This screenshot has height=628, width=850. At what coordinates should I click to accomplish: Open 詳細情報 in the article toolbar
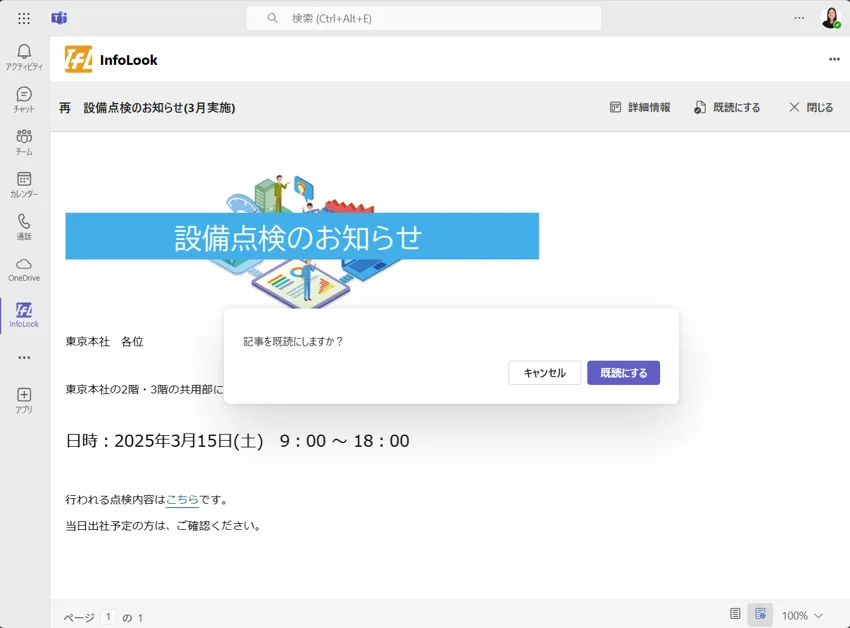(x=640, y=107)
